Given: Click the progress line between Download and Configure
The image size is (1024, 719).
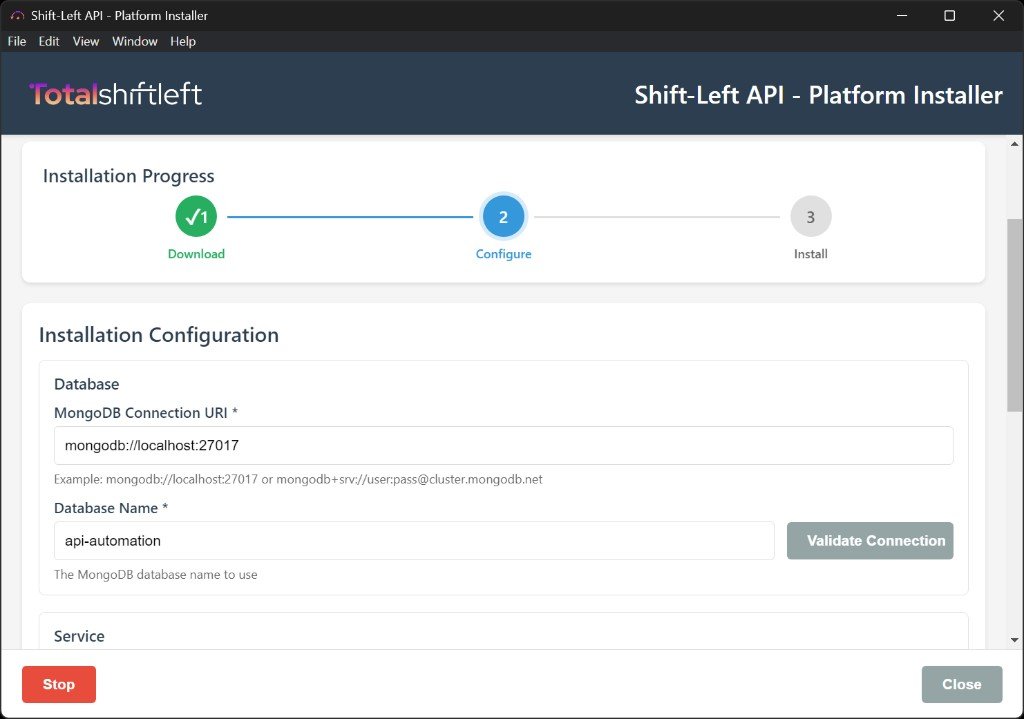Looking at the screenshot, I should (350, 216).
